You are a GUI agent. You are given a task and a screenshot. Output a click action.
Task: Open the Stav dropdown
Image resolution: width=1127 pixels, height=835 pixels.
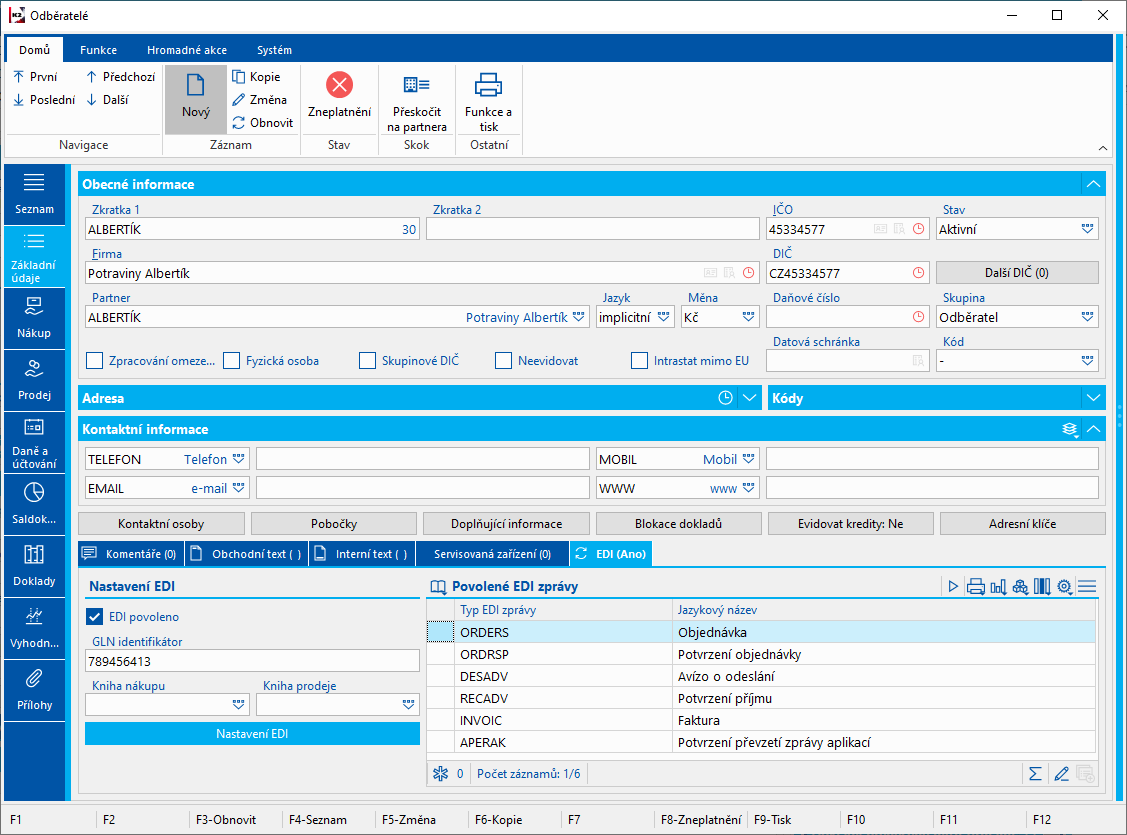click(x=1087, y=229)
